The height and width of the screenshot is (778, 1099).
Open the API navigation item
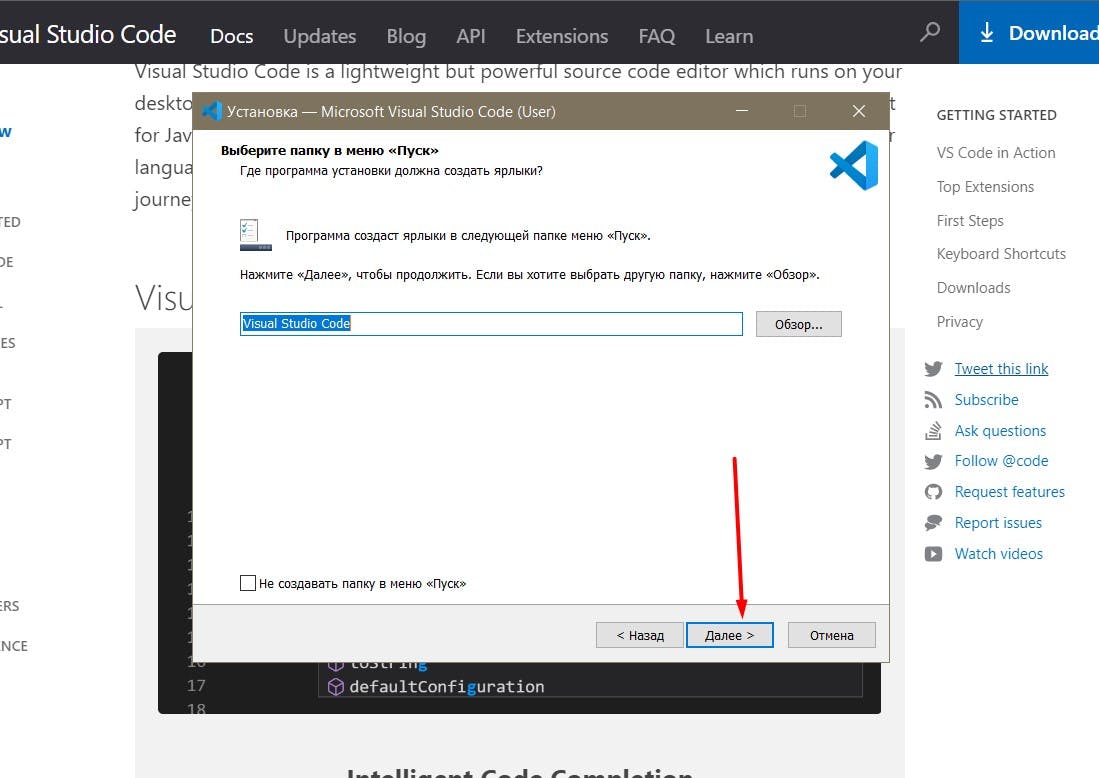point(470,36)
